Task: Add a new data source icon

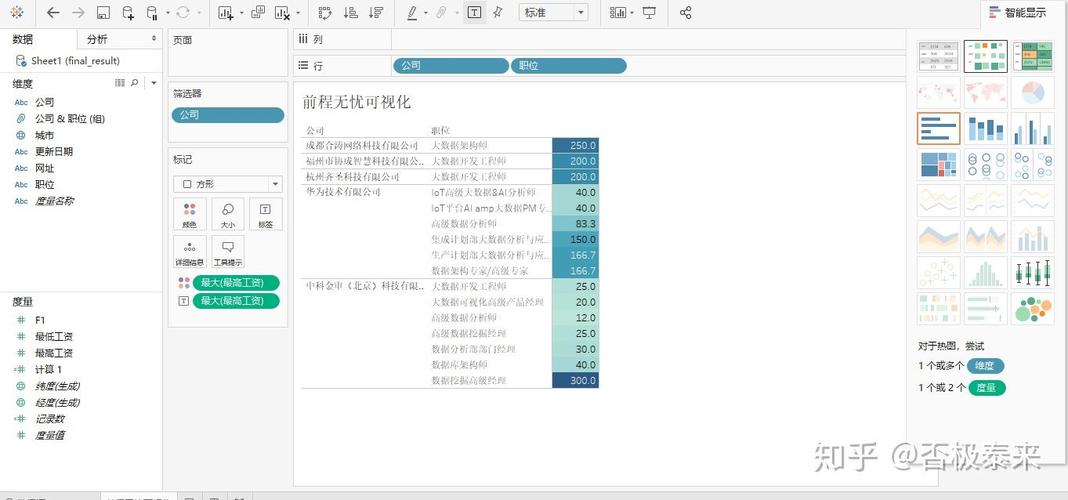Action: (127, 12)
